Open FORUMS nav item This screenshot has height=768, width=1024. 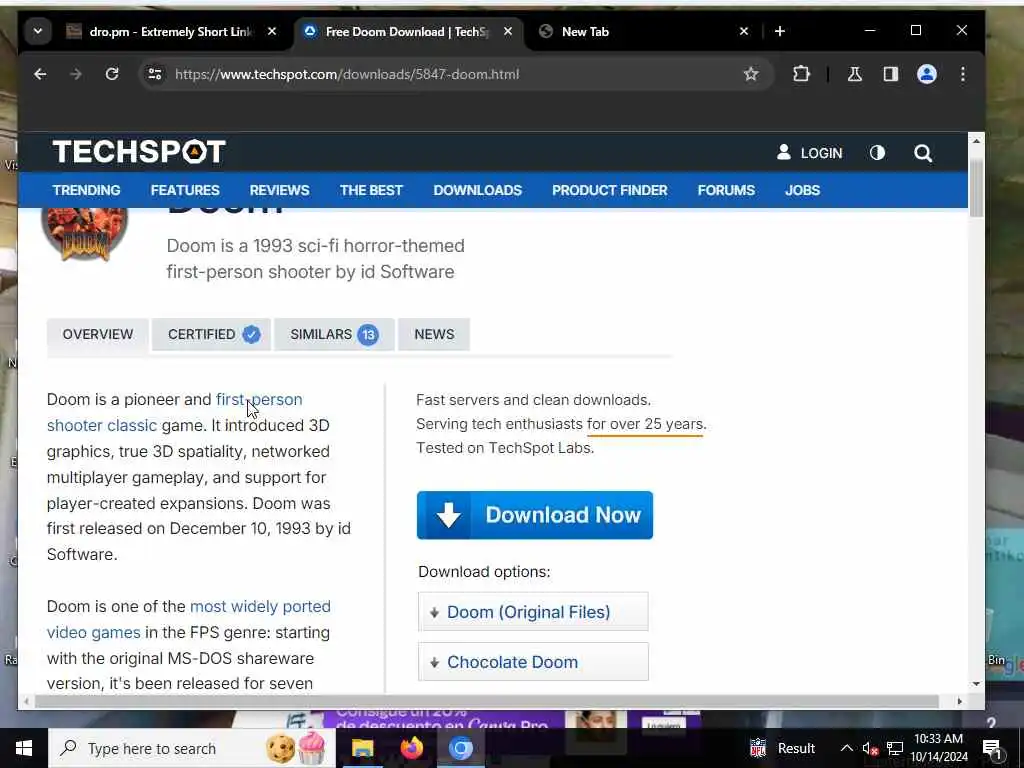(726, 190)
